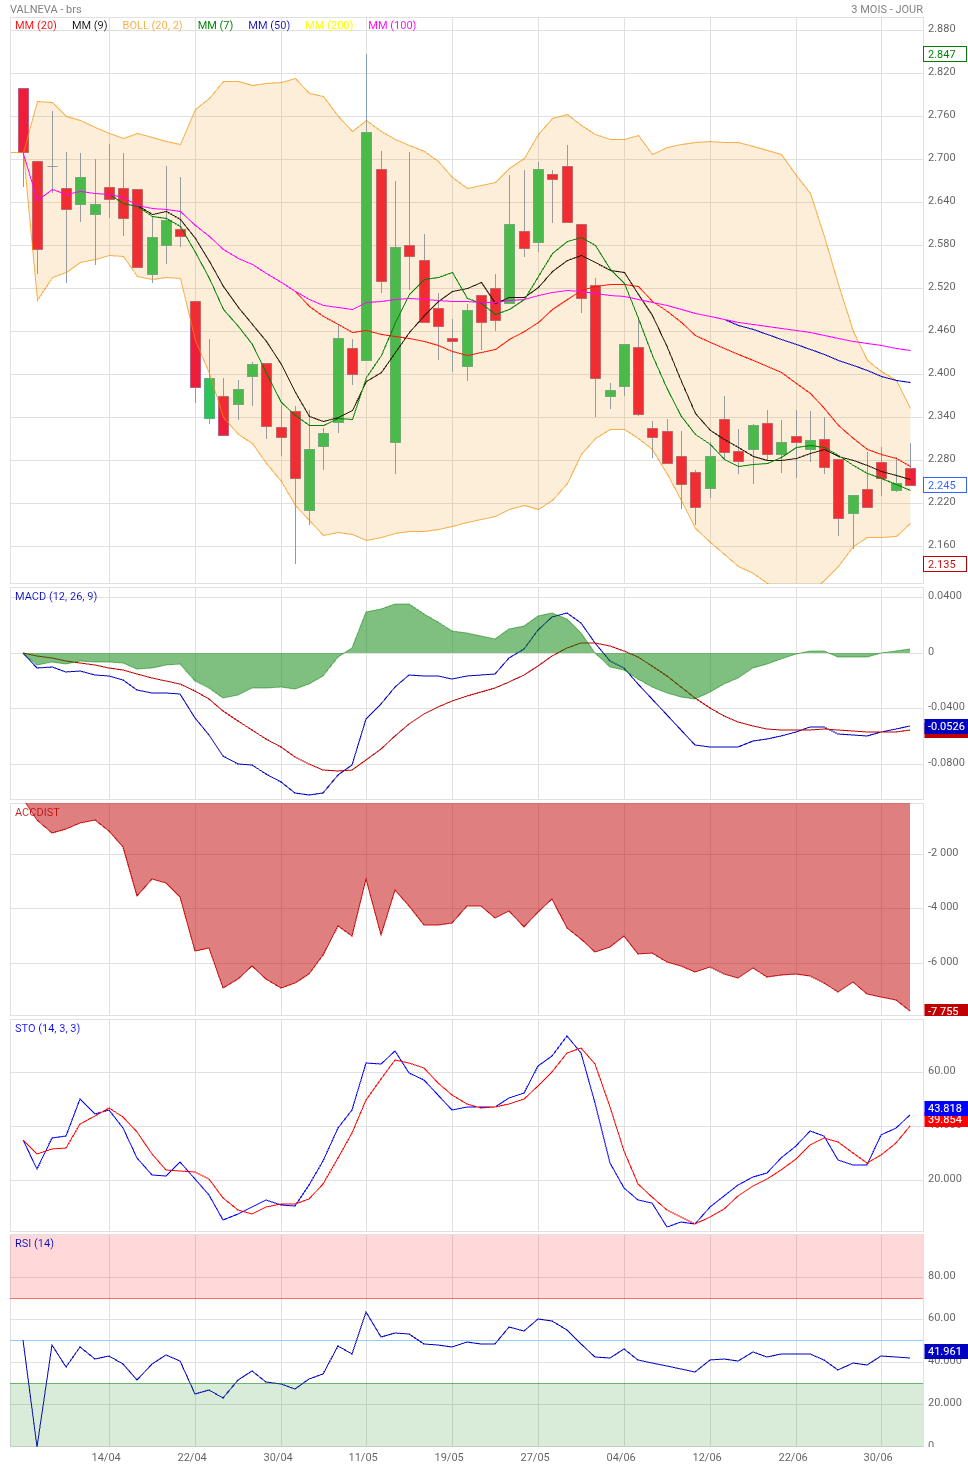Viewport: 968px width, 1467px height.
Task: Click the red 2.135 low price tag
Action: tap(944, 564)
